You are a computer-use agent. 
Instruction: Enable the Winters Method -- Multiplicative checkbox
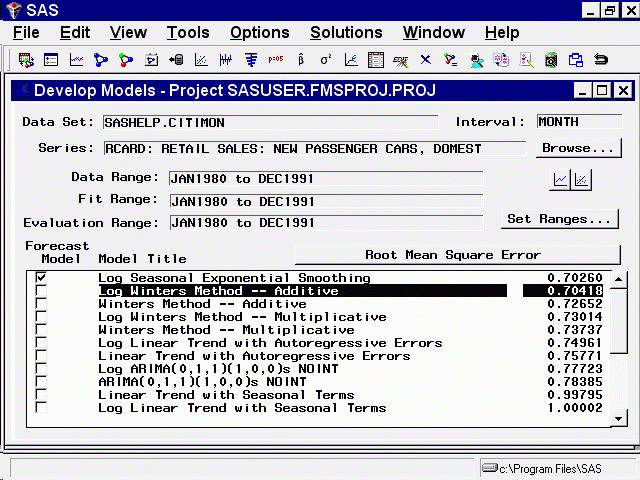click(41, 330)
